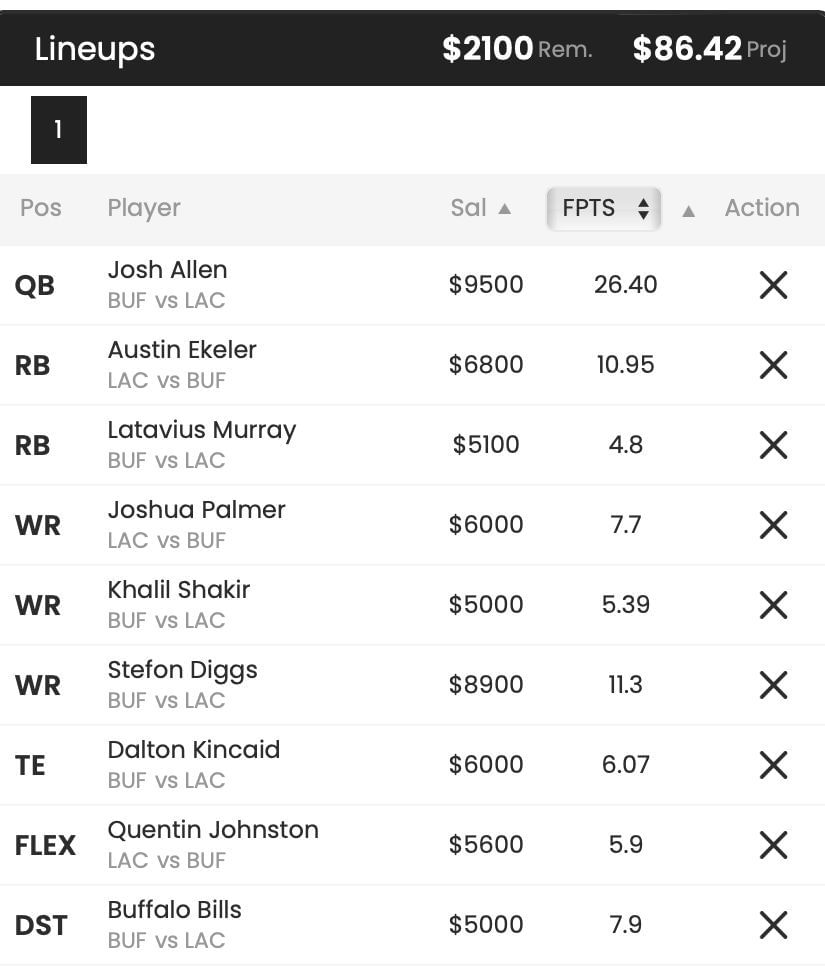This screenshot has width=825, height=974.
Task: Click the Action column header
Action: pyautogui.click(x=762, y=208)
